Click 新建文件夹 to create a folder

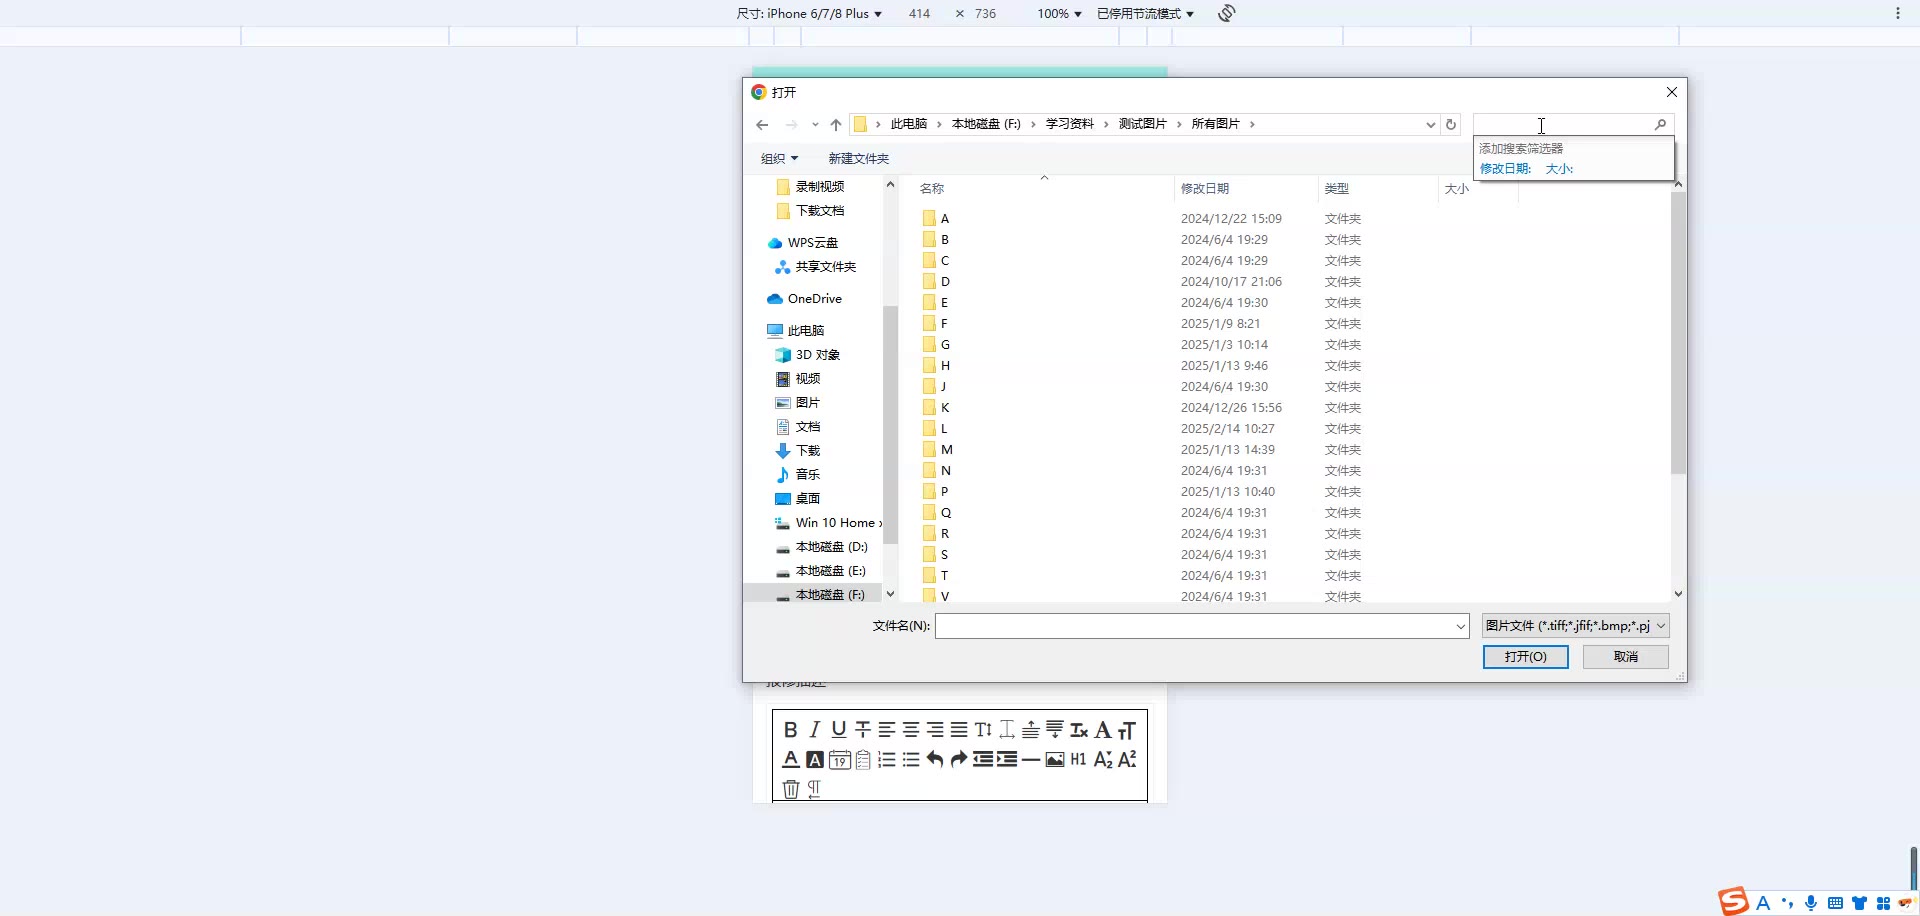pos(858,158)
